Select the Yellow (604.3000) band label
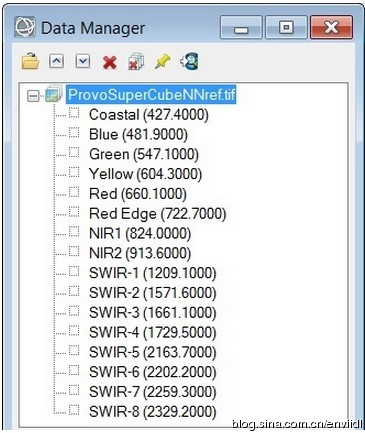The width and height of the screenshot is (365, 433). (x=145, y=174)
